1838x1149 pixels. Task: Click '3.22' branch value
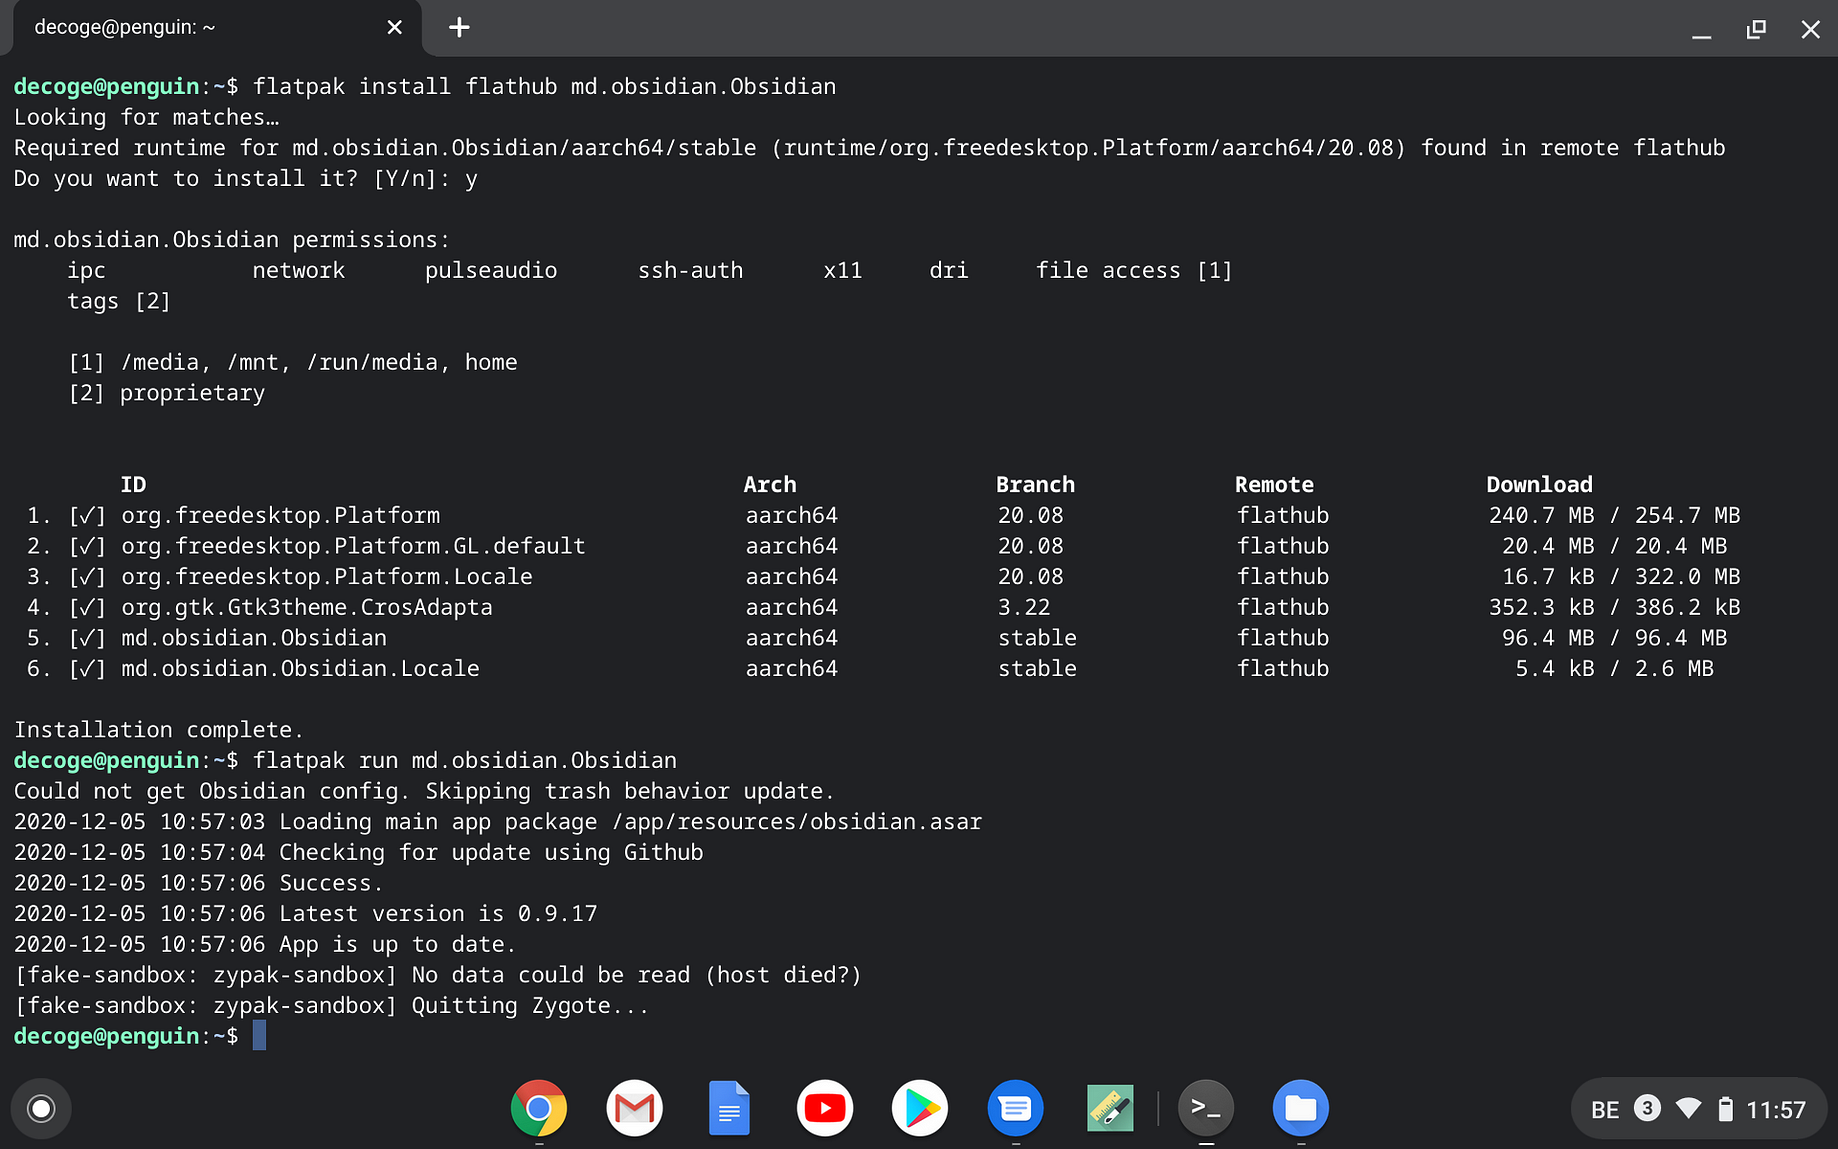pos(1024,607)
